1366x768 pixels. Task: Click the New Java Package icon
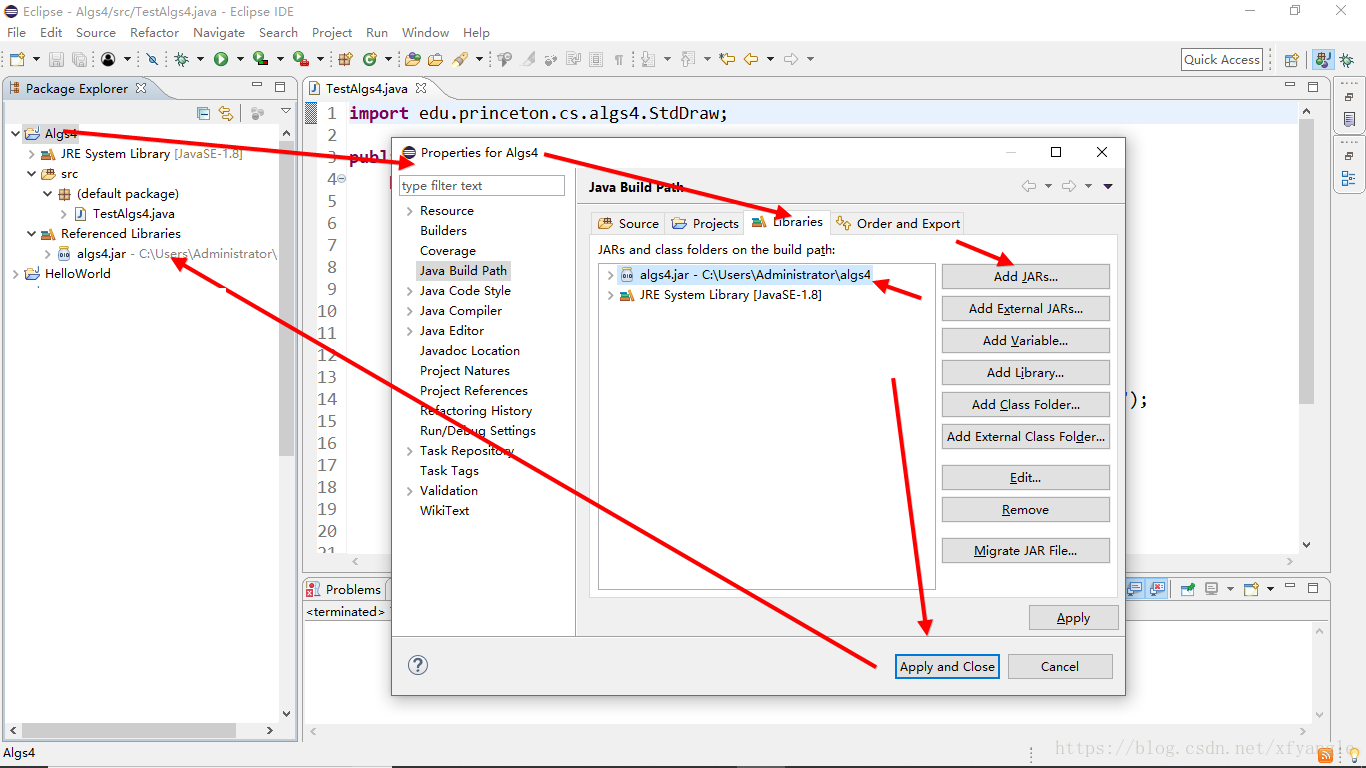[x=345, y=59]
